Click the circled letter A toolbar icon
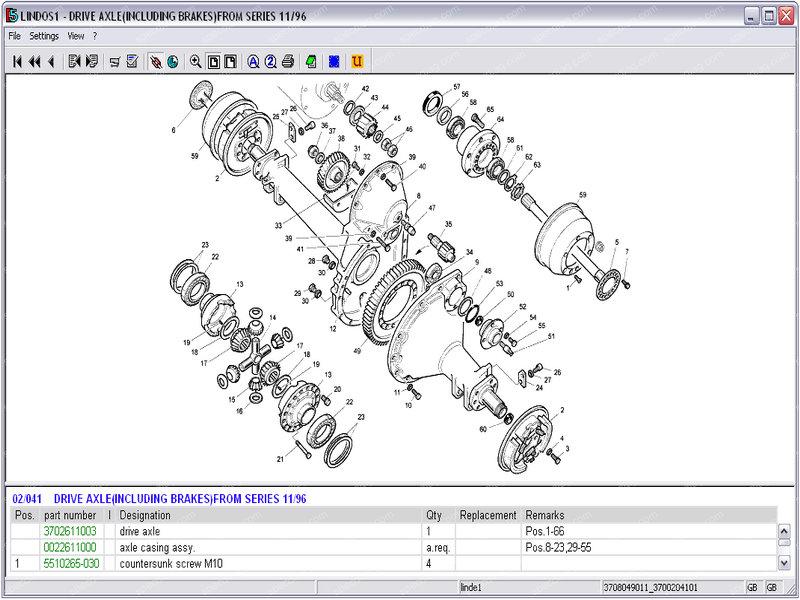 (254, 62)
